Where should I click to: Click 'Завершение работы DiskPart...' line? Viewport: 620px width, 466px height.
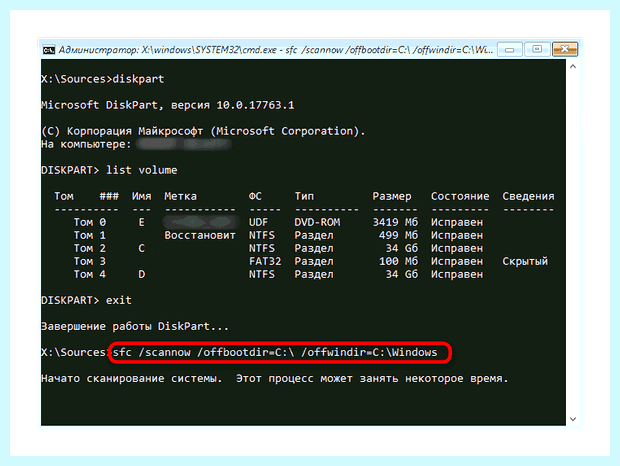click(135, 326)
